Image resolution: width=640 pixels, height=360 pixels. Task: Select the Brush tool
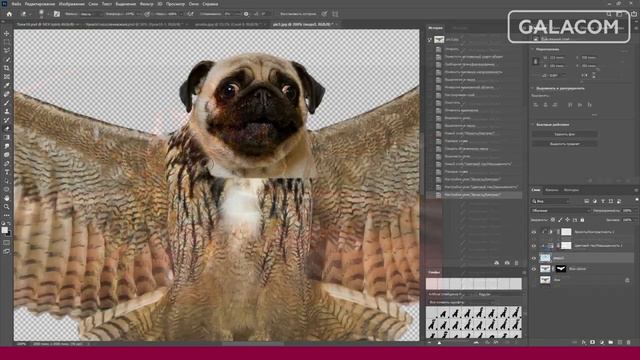pyautogui.click(x=7, y=102)
